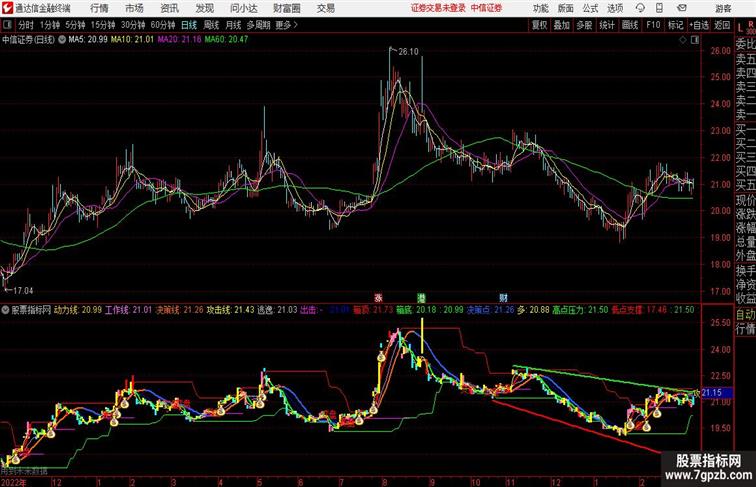Click the 工作线: 21.01 indicator value
756x487 pixels.
point(128,310)
